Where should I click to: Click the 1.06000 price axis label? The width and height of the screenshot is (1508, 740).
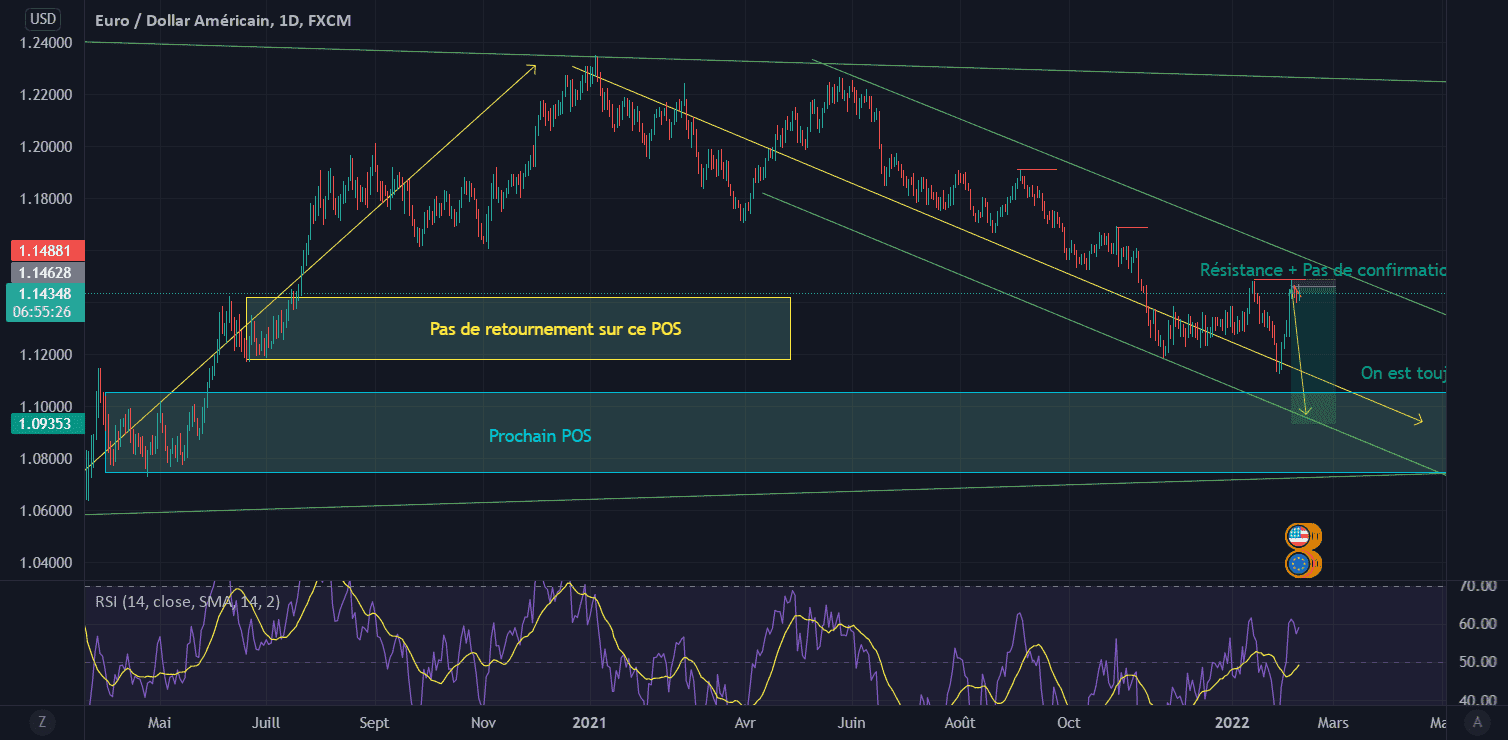(45, 511)
